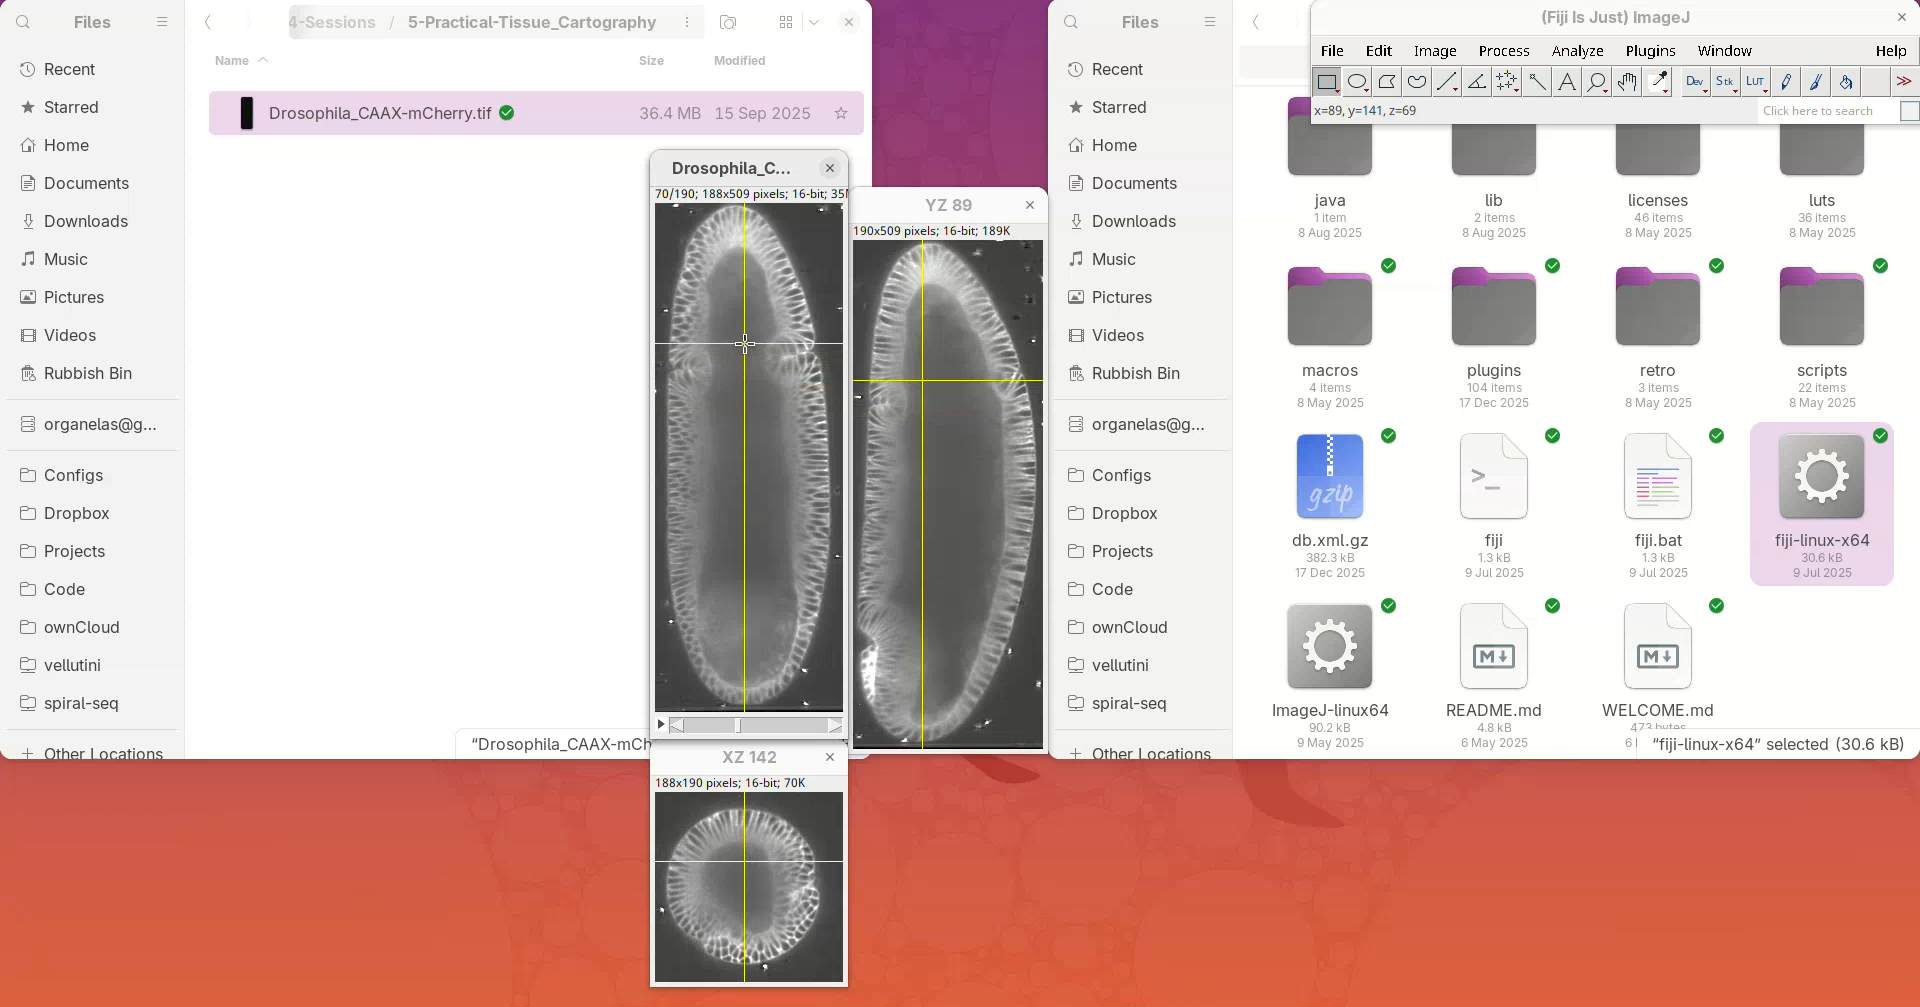Image resolution: width=1920 pixels, height=1007 pixels.
Task: Sort files by Modified column
Action: 739,61
